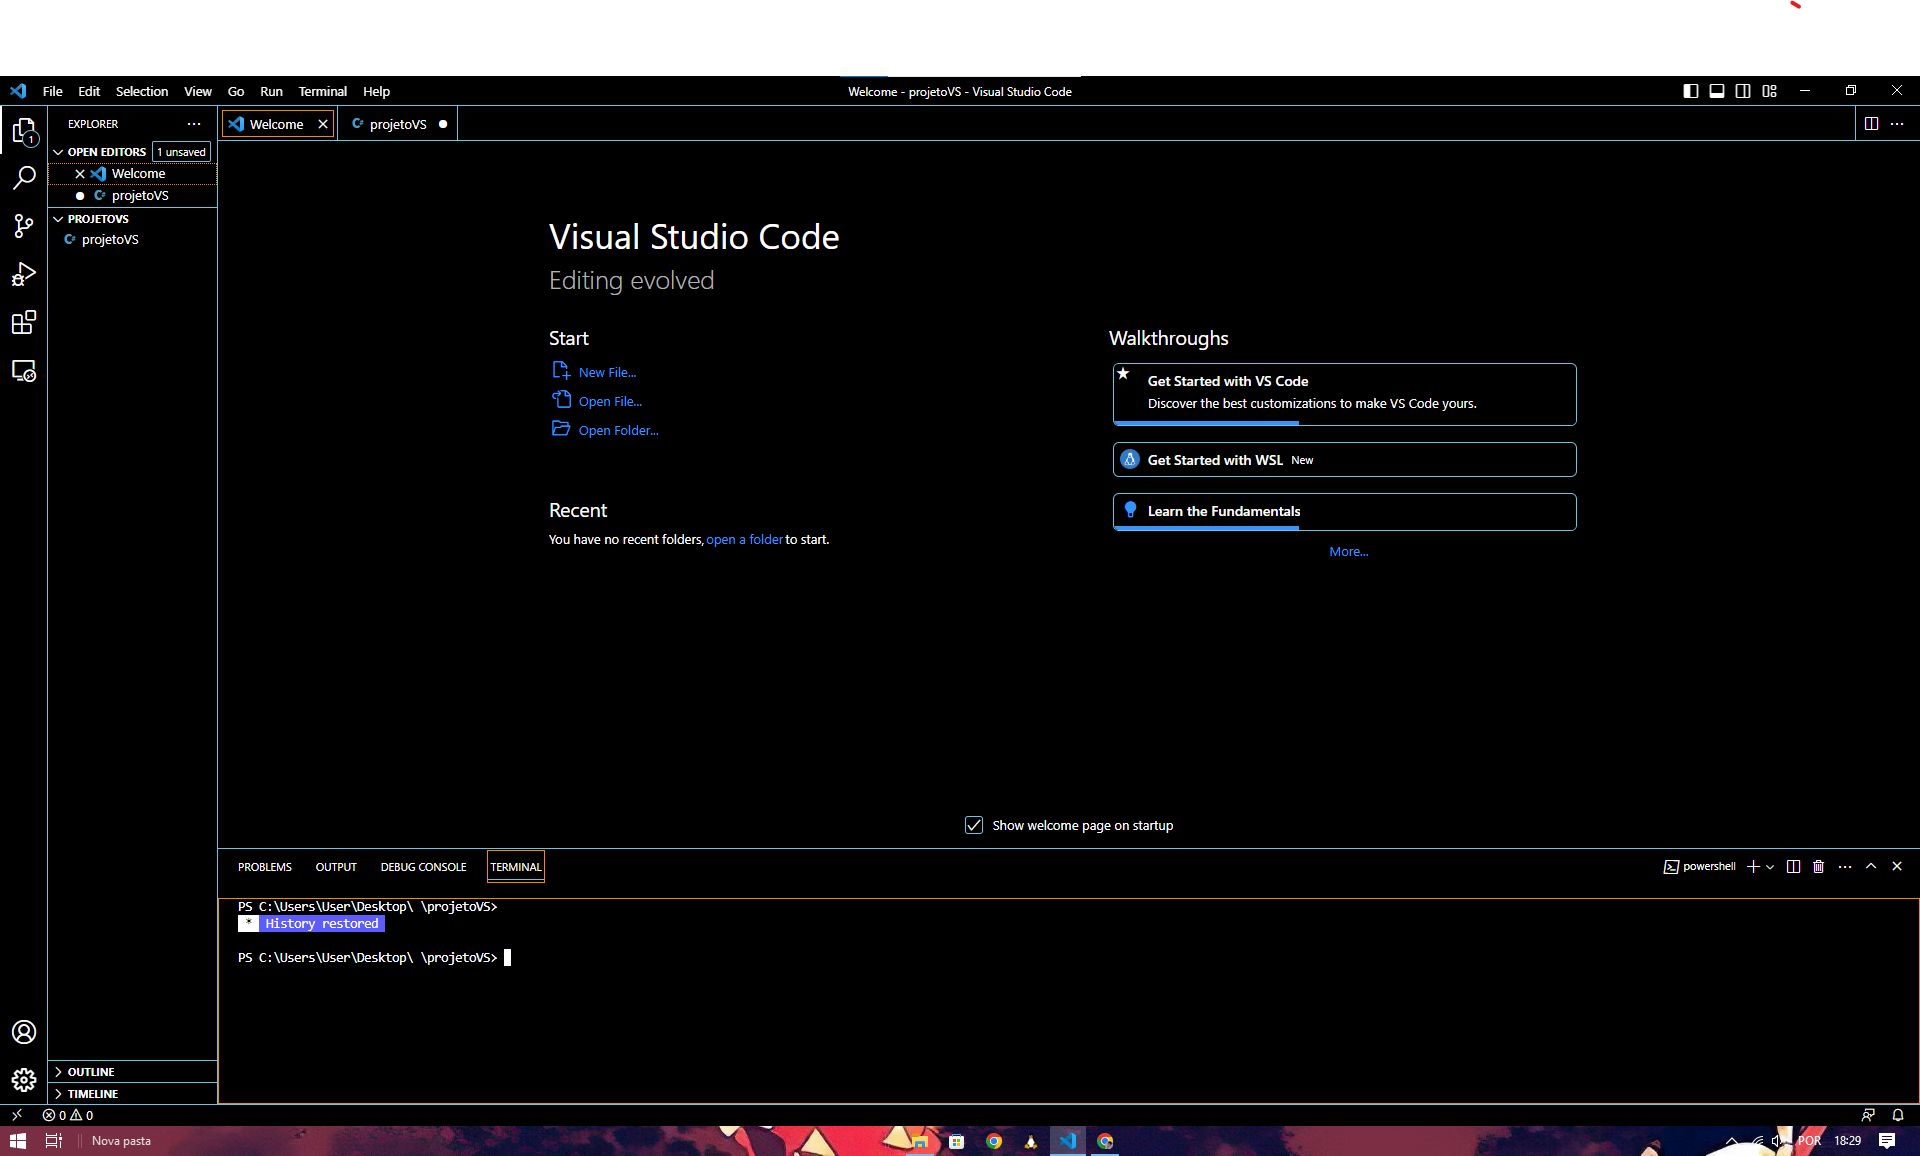Collapse the PROJETOVS folder section
Screen dimensions: 1920x1156
133,219
